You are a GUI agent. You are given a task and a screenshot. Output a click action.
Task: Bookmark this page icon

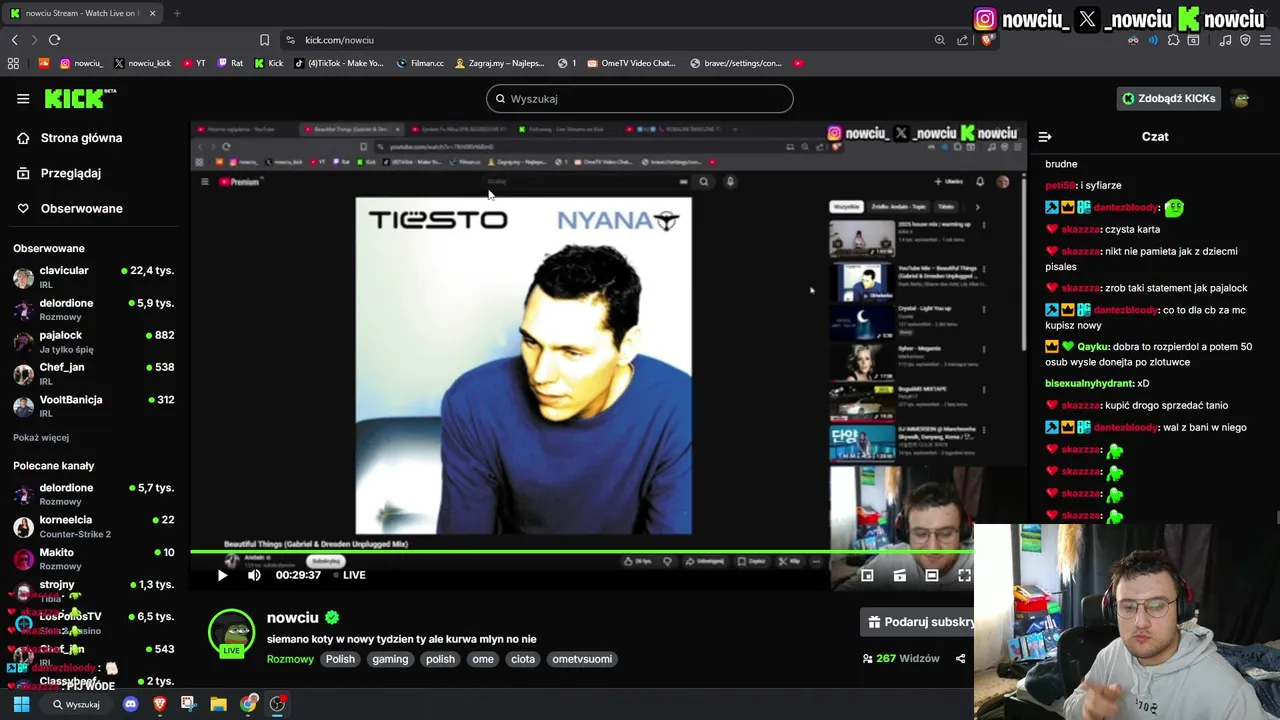click(x=264, y=40)
